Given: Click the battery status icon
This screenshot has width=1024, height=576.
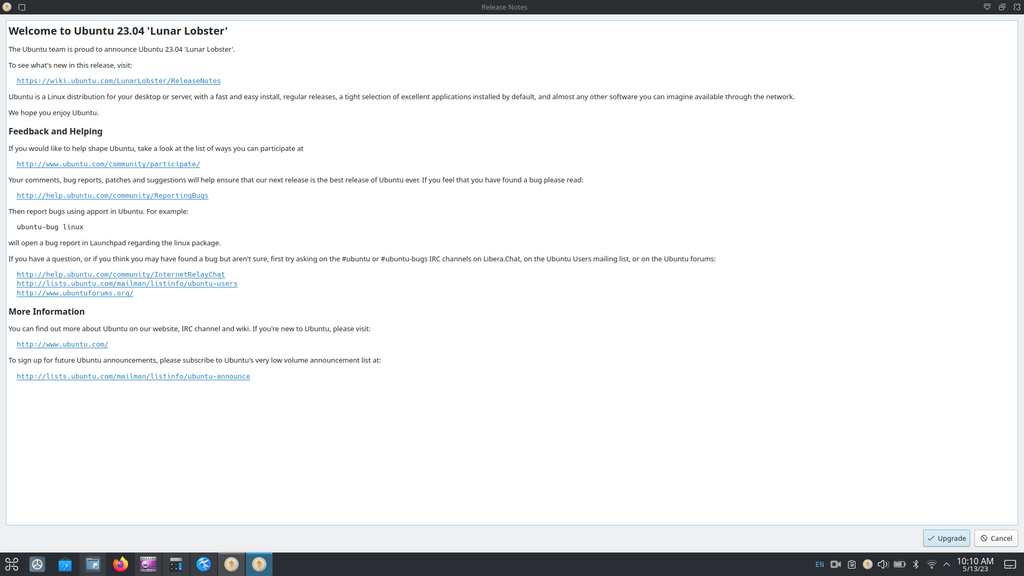Looking at the screenshot, I should coord(899,564).
